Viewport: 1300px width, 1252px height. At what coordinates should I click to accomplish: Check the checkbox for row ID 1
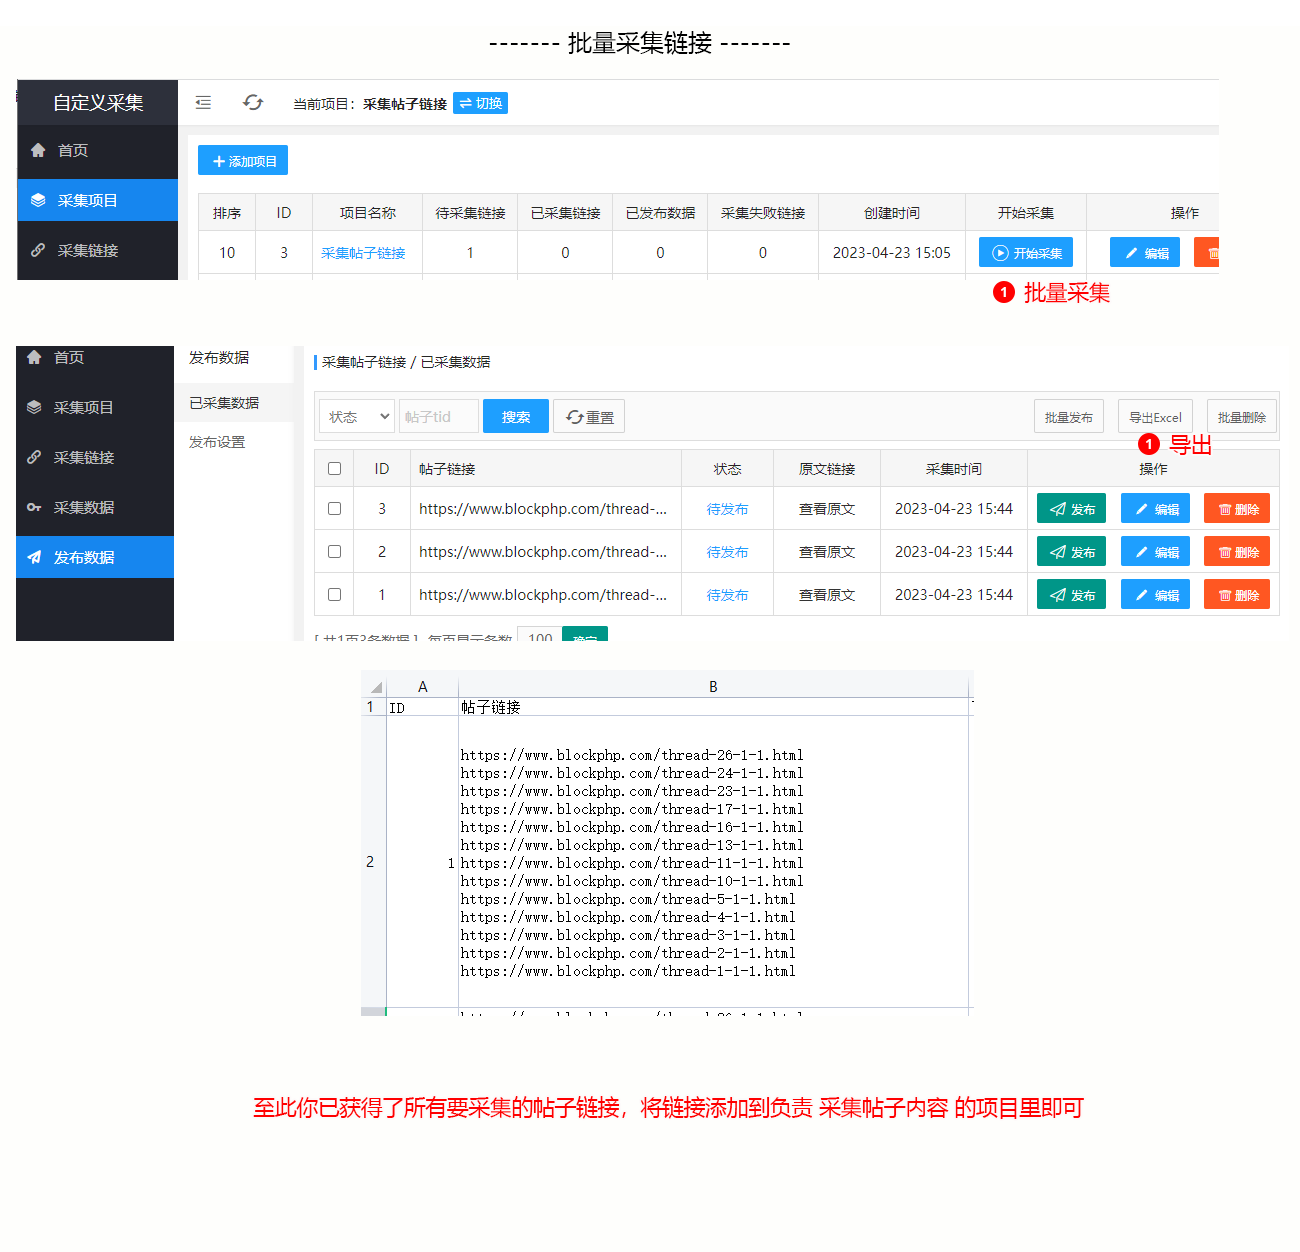[334, 594]
